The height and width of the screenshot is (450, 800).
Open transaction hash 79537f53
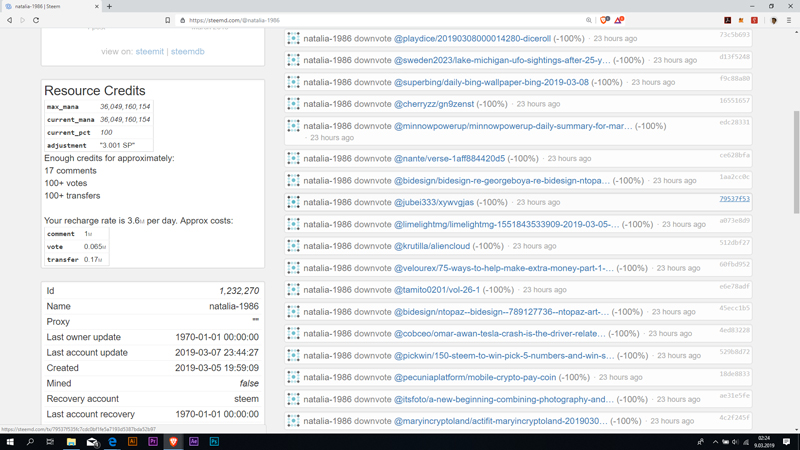point(735,198)
